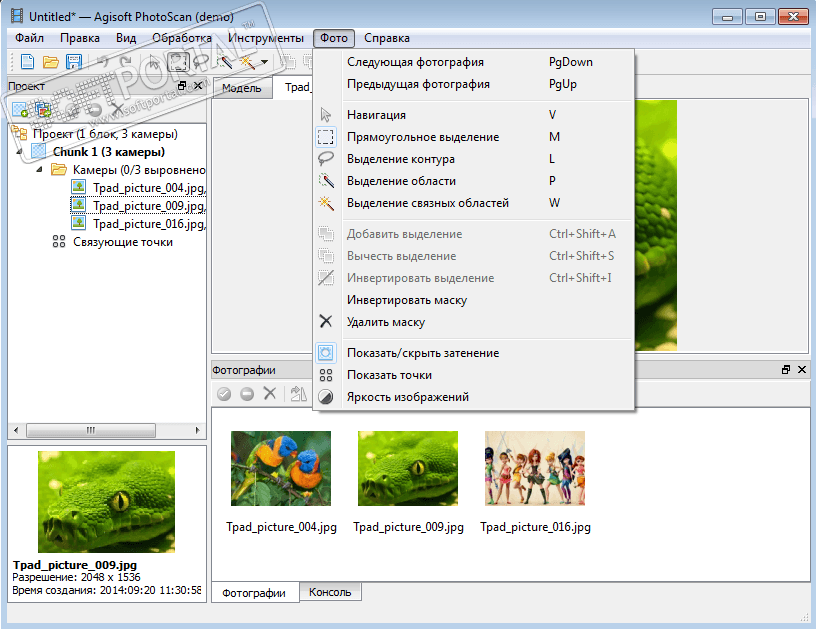This screenshot has width=816, height=629.
Task: Click the Project pane scrollbar right arrow
Action: click(x=197, y=430)
